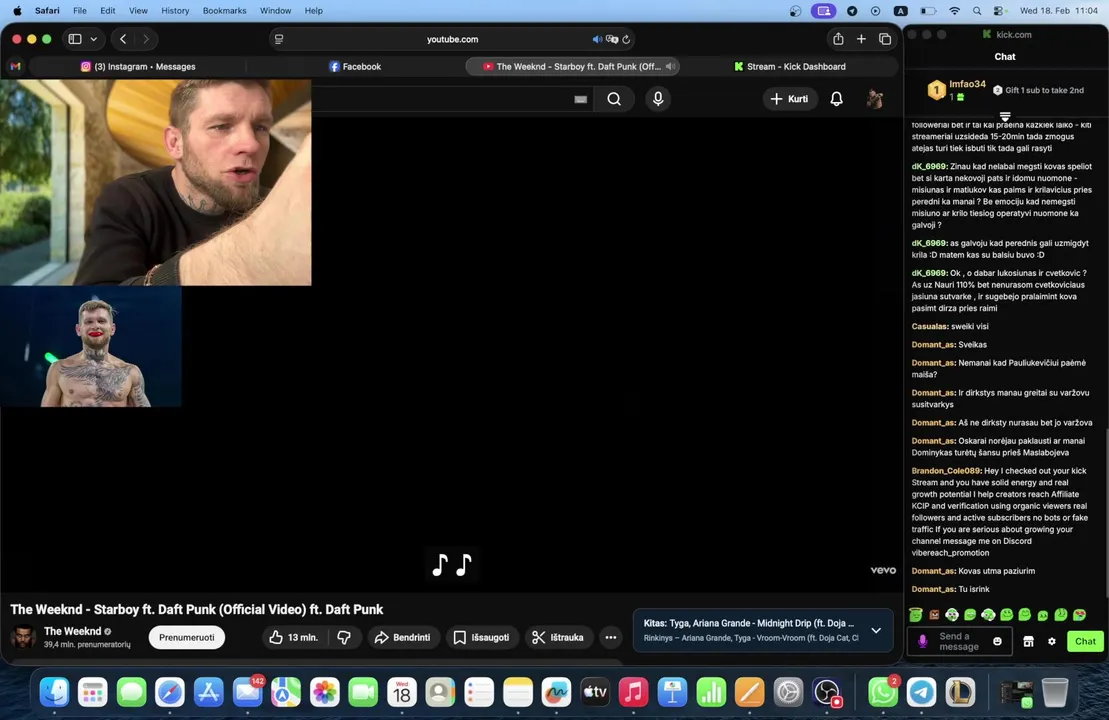This screenshot has height=720, width=1109.
Task: Open lmfao34 top gifter in Kick chat
Action: [956, 90]
